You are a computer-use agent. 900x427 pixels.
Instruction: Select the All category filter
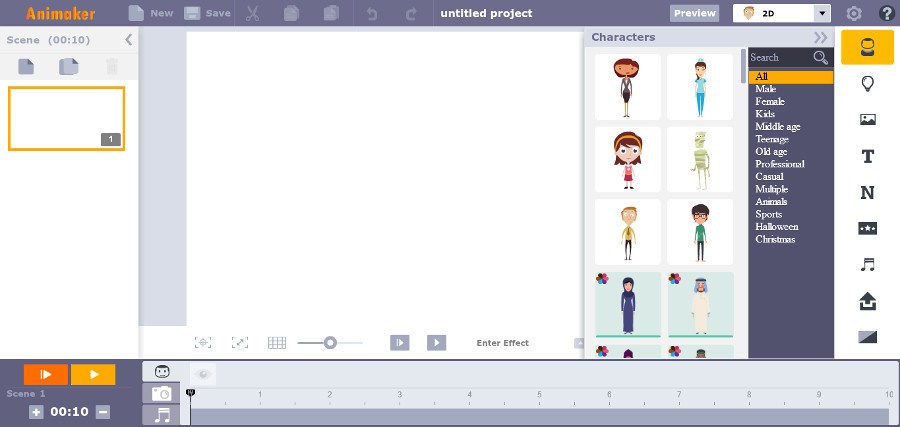coord(790,77)
